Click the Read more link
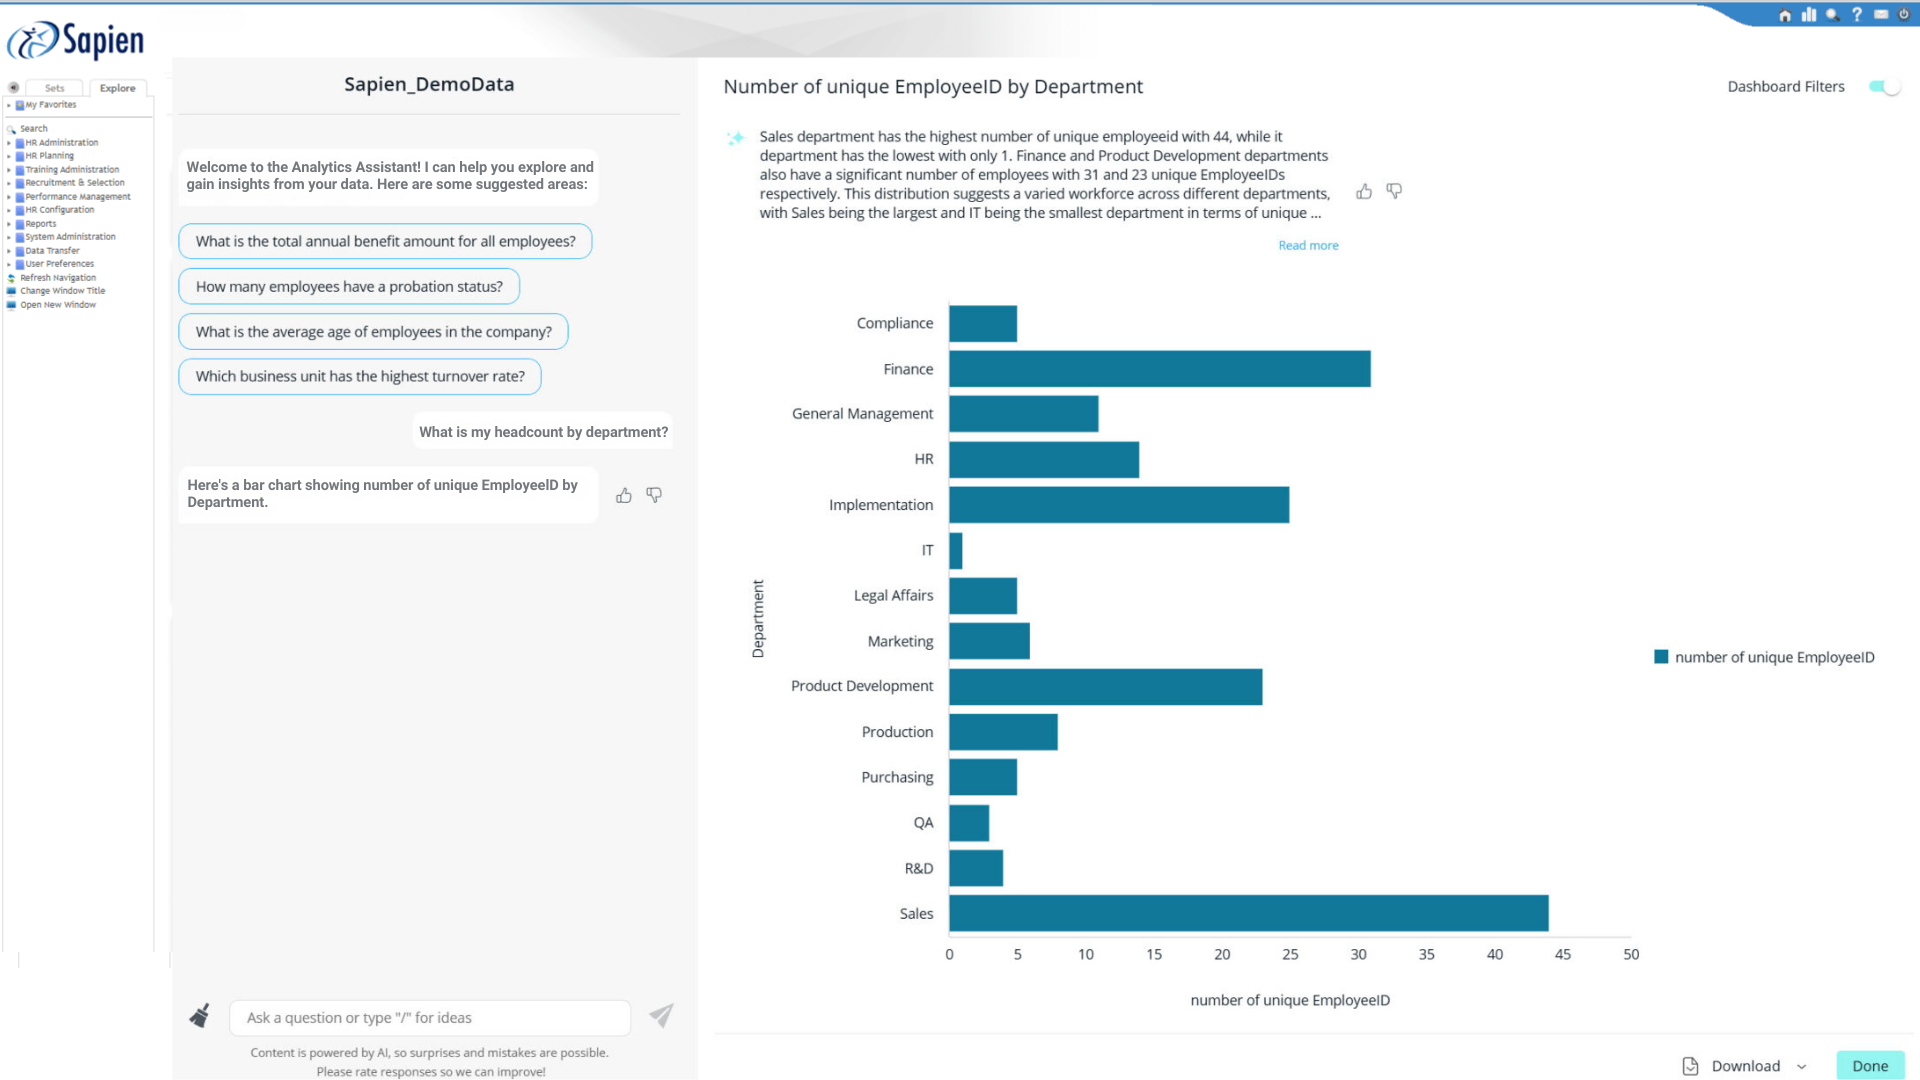The height and width of the screenshot is (1080, 1920). (1308, 245)
